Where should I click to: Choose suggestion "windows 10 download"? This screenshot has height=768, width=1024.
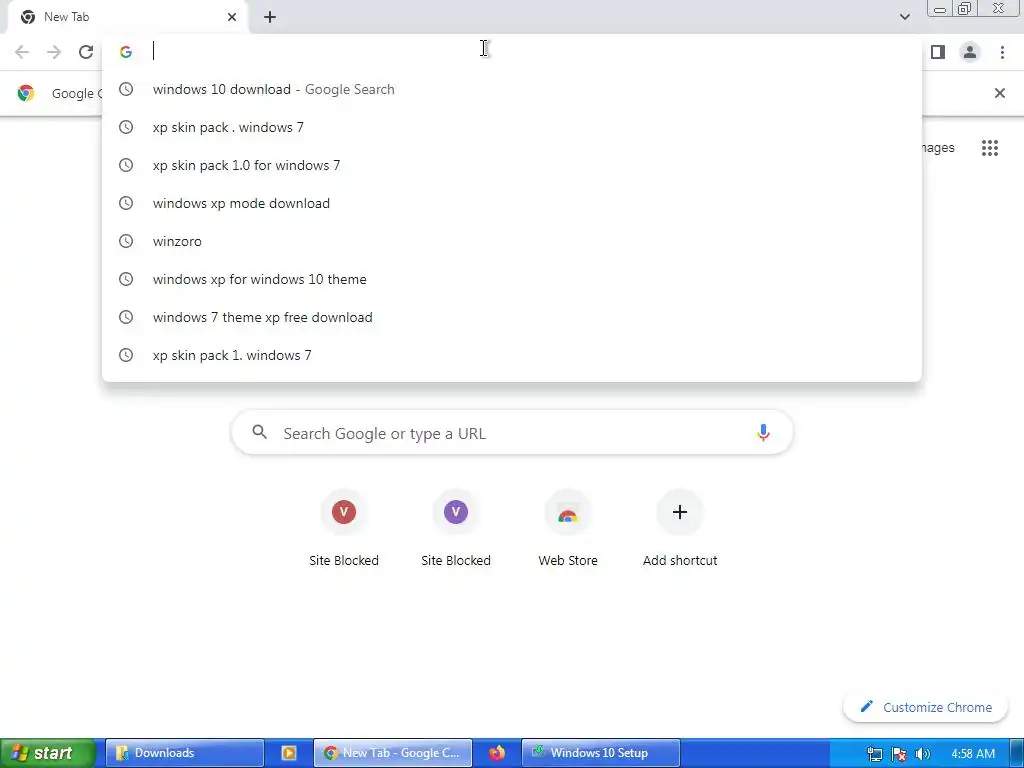point(512,89)
